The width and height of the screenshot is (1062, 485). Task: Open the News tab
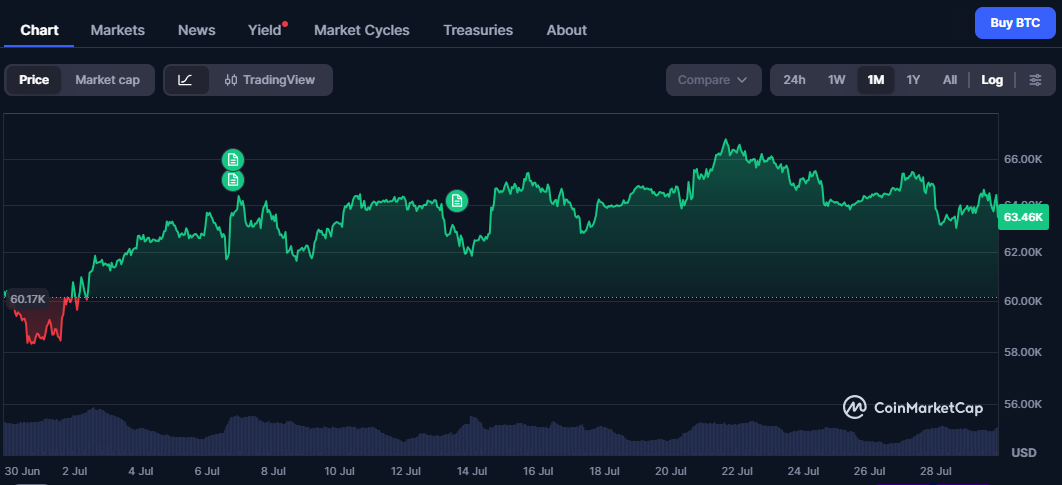point(196,30)
